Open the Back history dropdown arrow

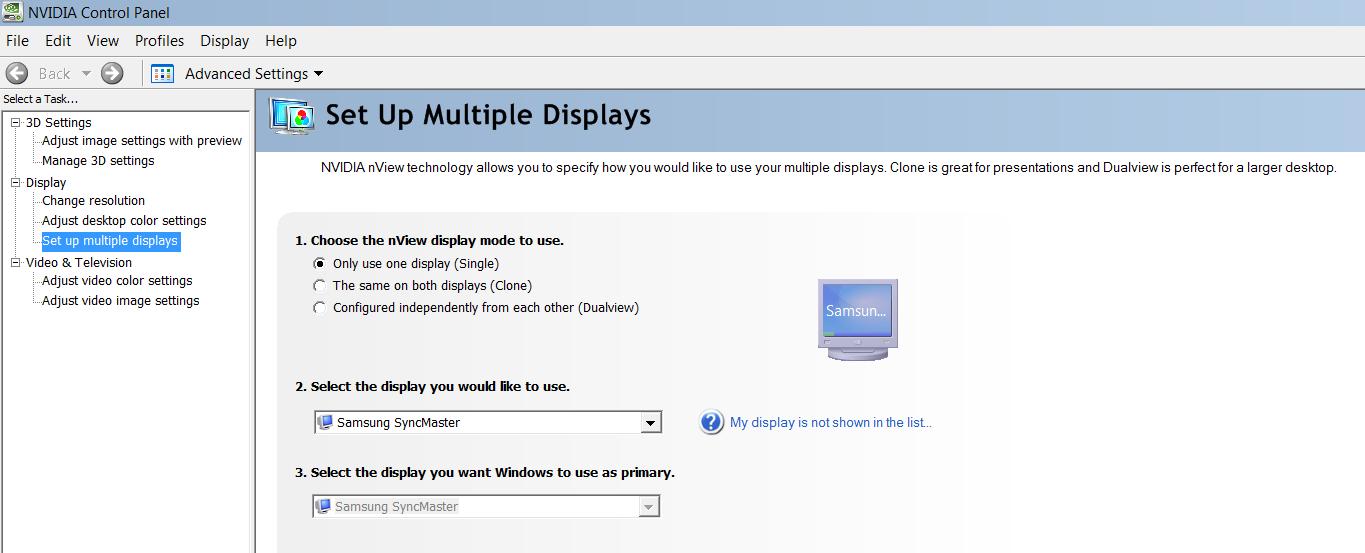pos(86,73)
